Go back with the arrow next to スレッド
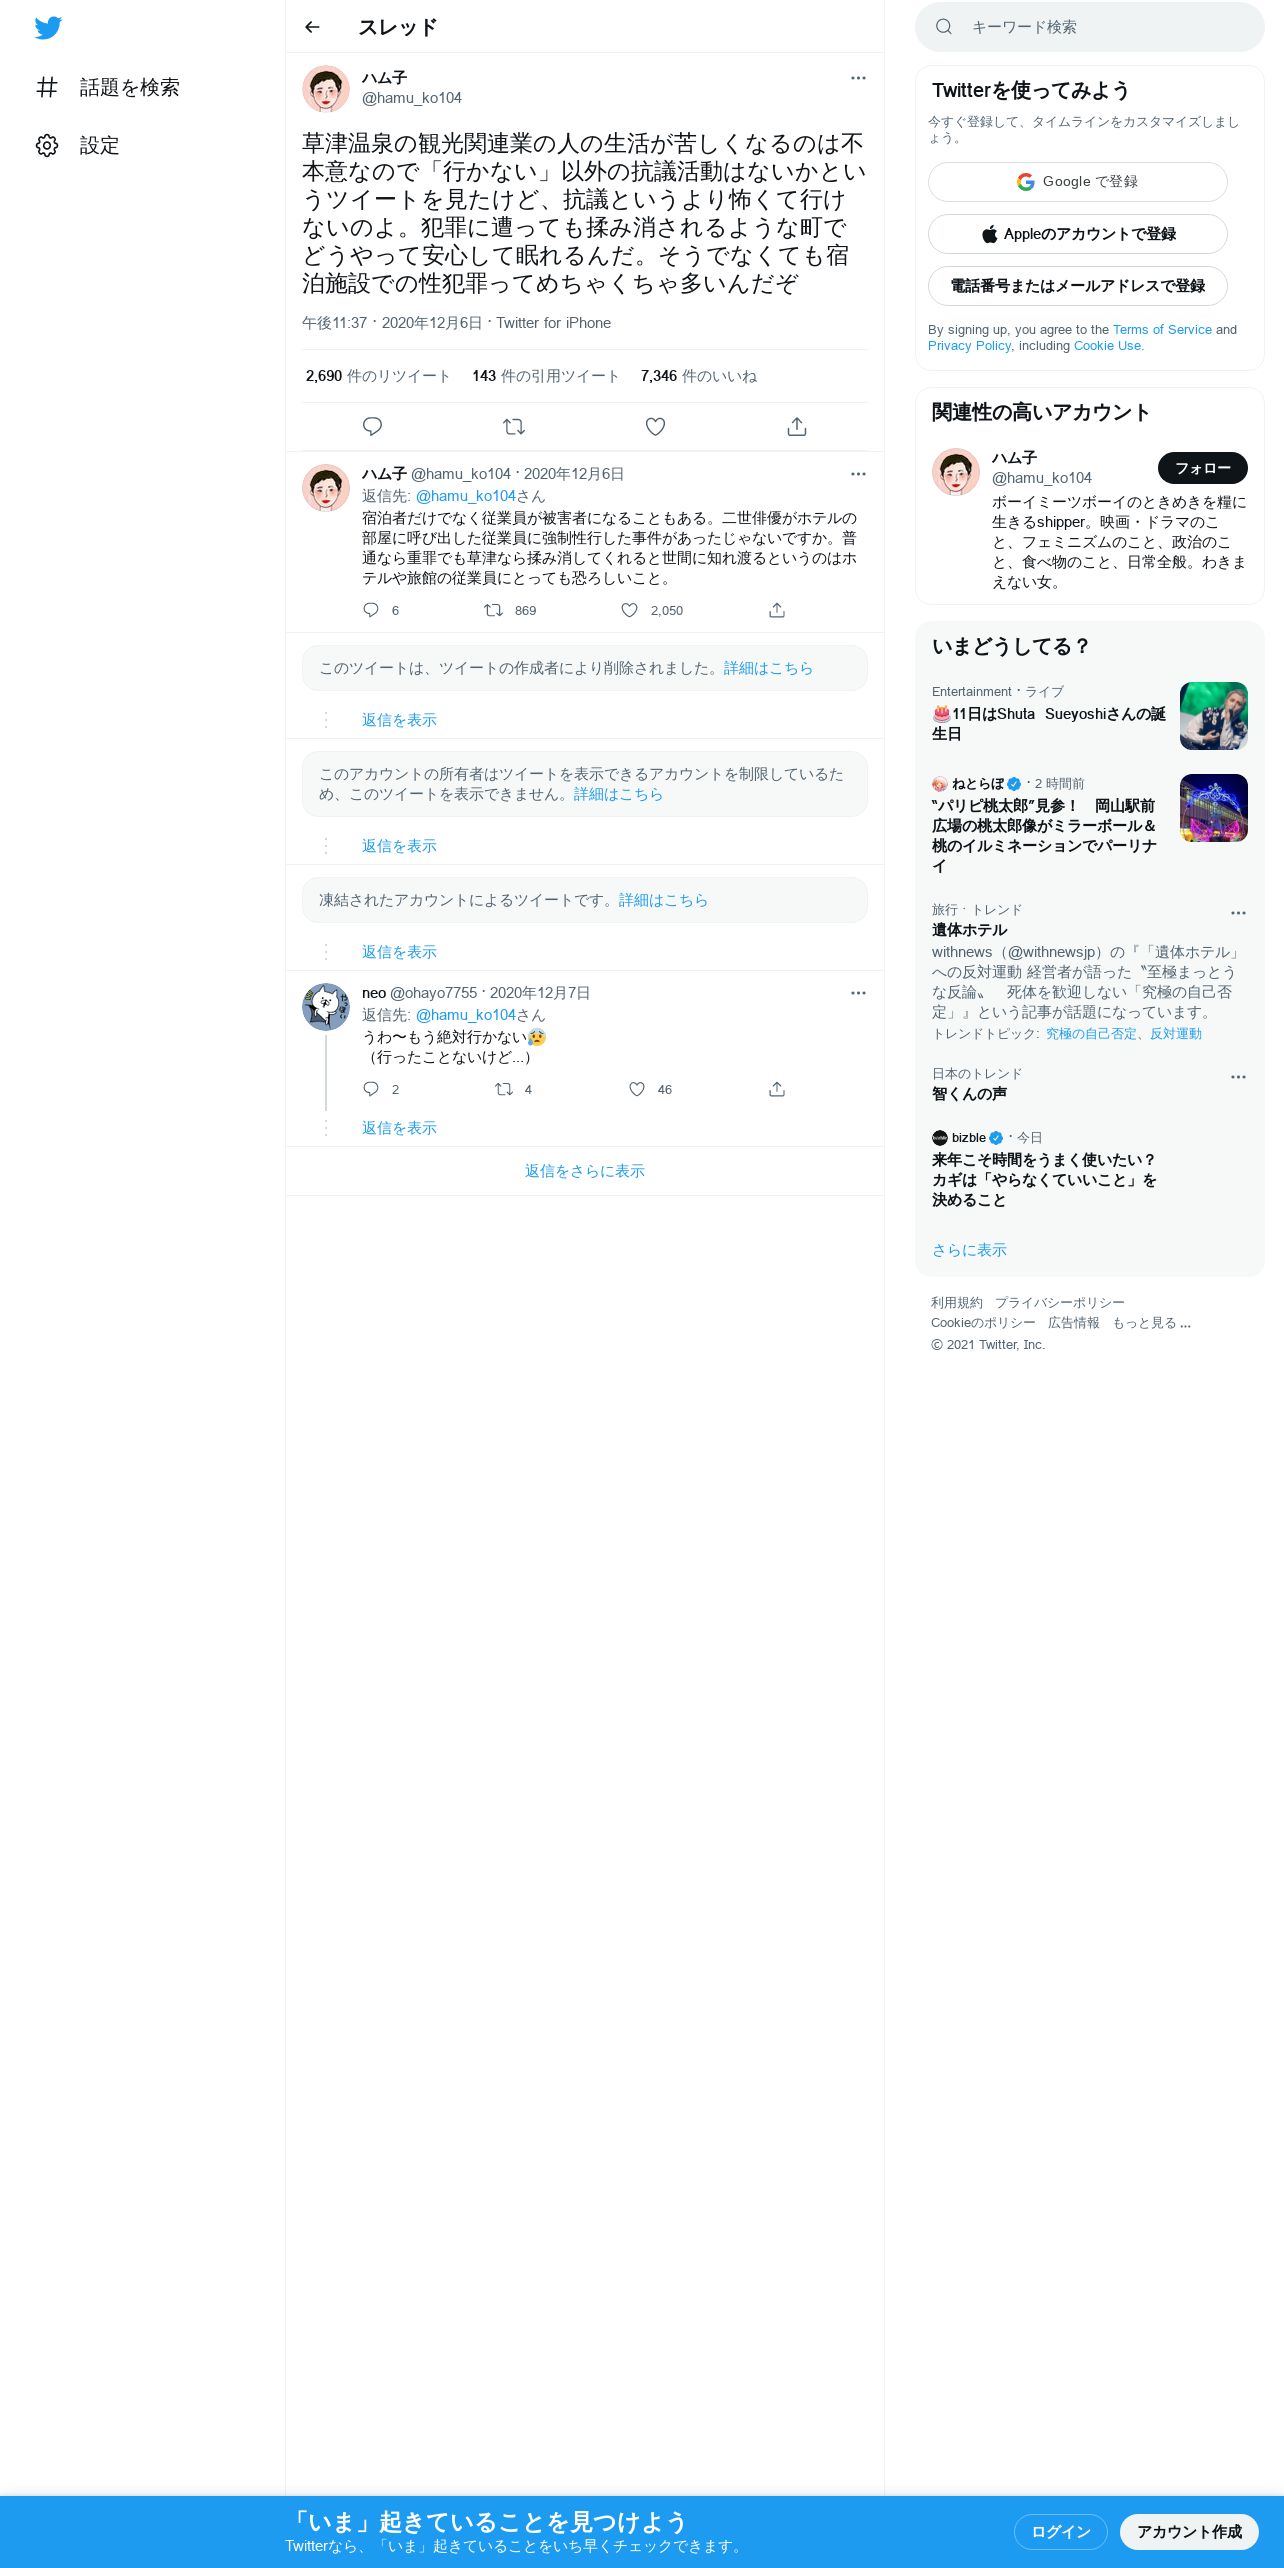This screenshot has height=2568, width=1284. tap(312, 27)
